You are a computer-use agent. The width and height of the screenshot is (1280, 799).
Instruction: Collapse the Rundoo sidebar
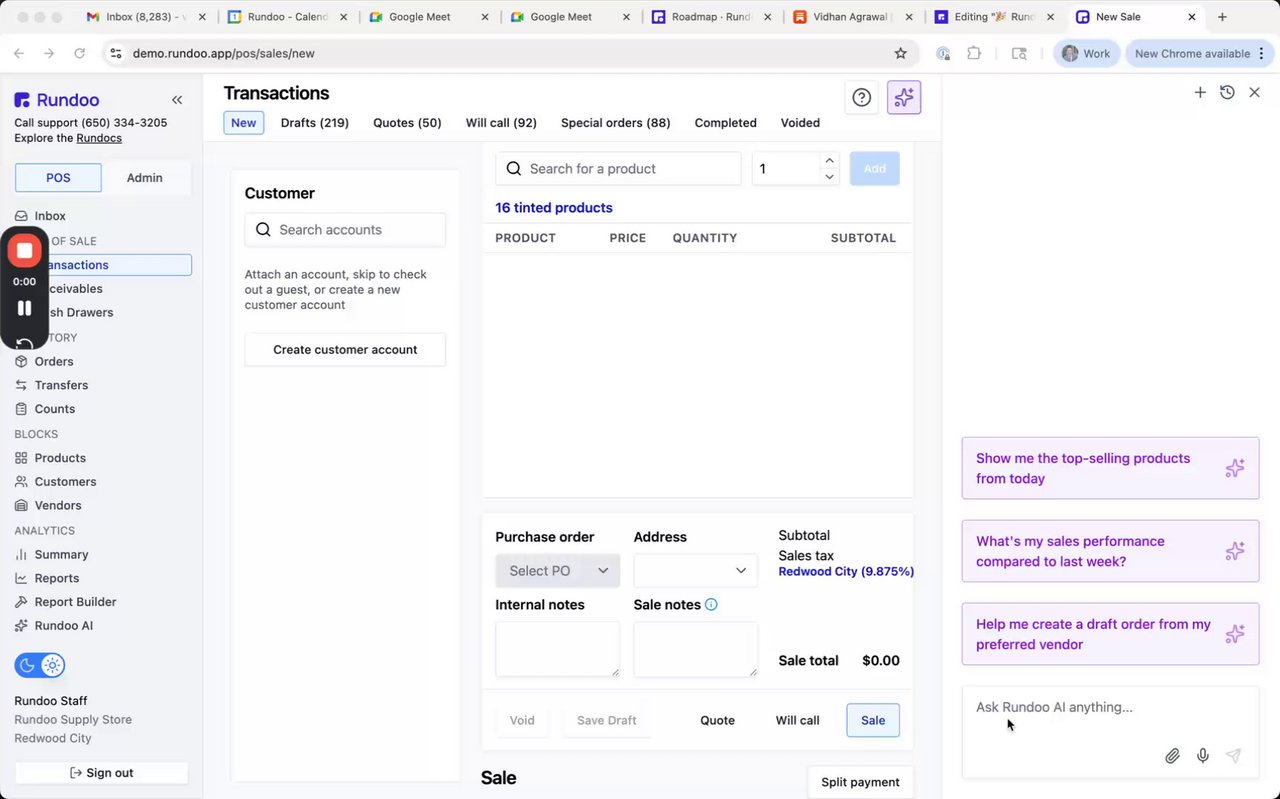click(177, 100)
